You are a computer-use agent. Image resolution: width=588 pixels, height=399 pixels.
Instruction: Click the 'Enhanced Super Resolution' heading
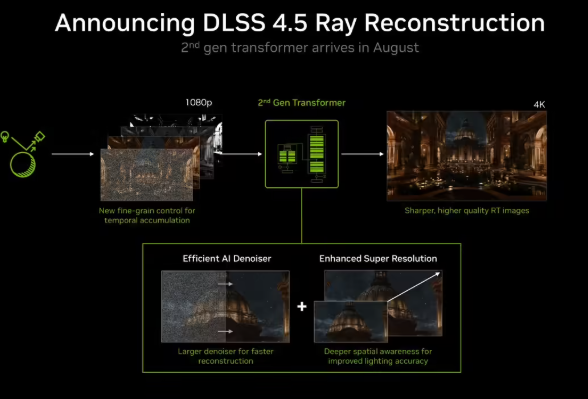click(x=378, y=258)
